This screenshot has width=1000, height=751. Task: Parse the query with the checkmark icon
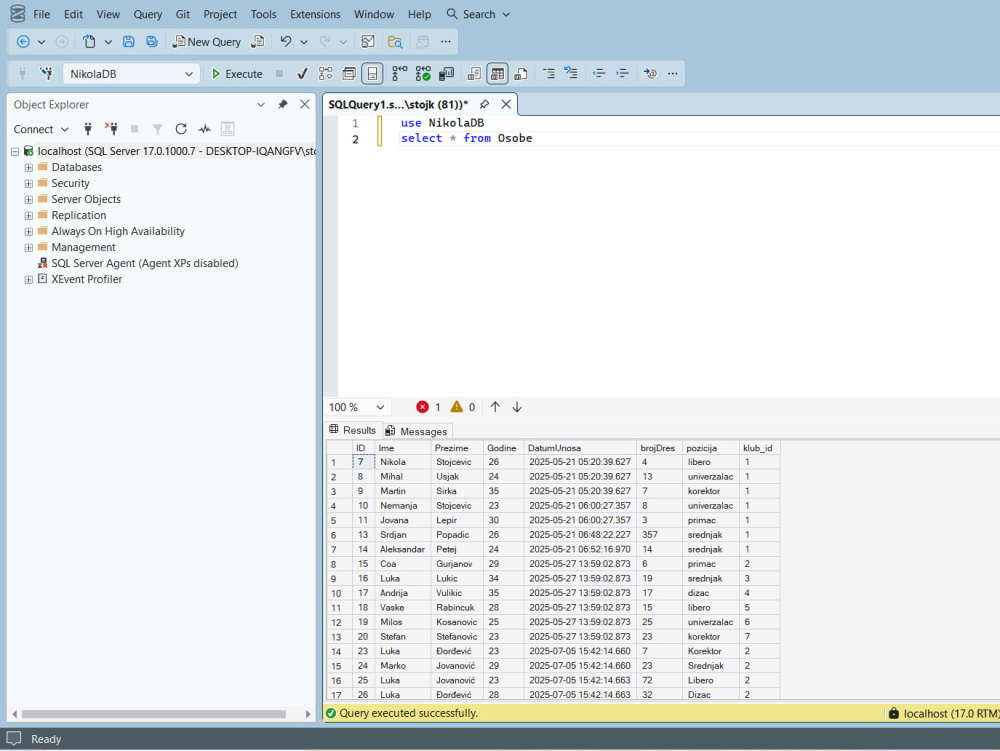tap(302, 74)
